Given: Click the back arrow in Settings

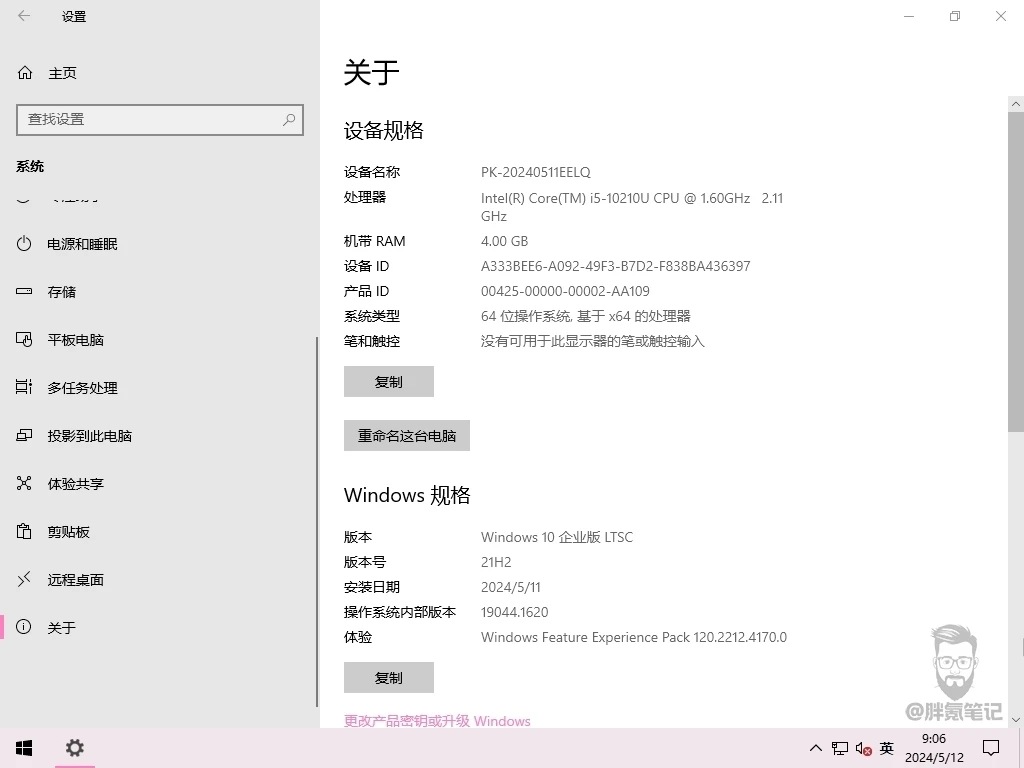Looking at the screenshot, I should [x=24, y=16].
